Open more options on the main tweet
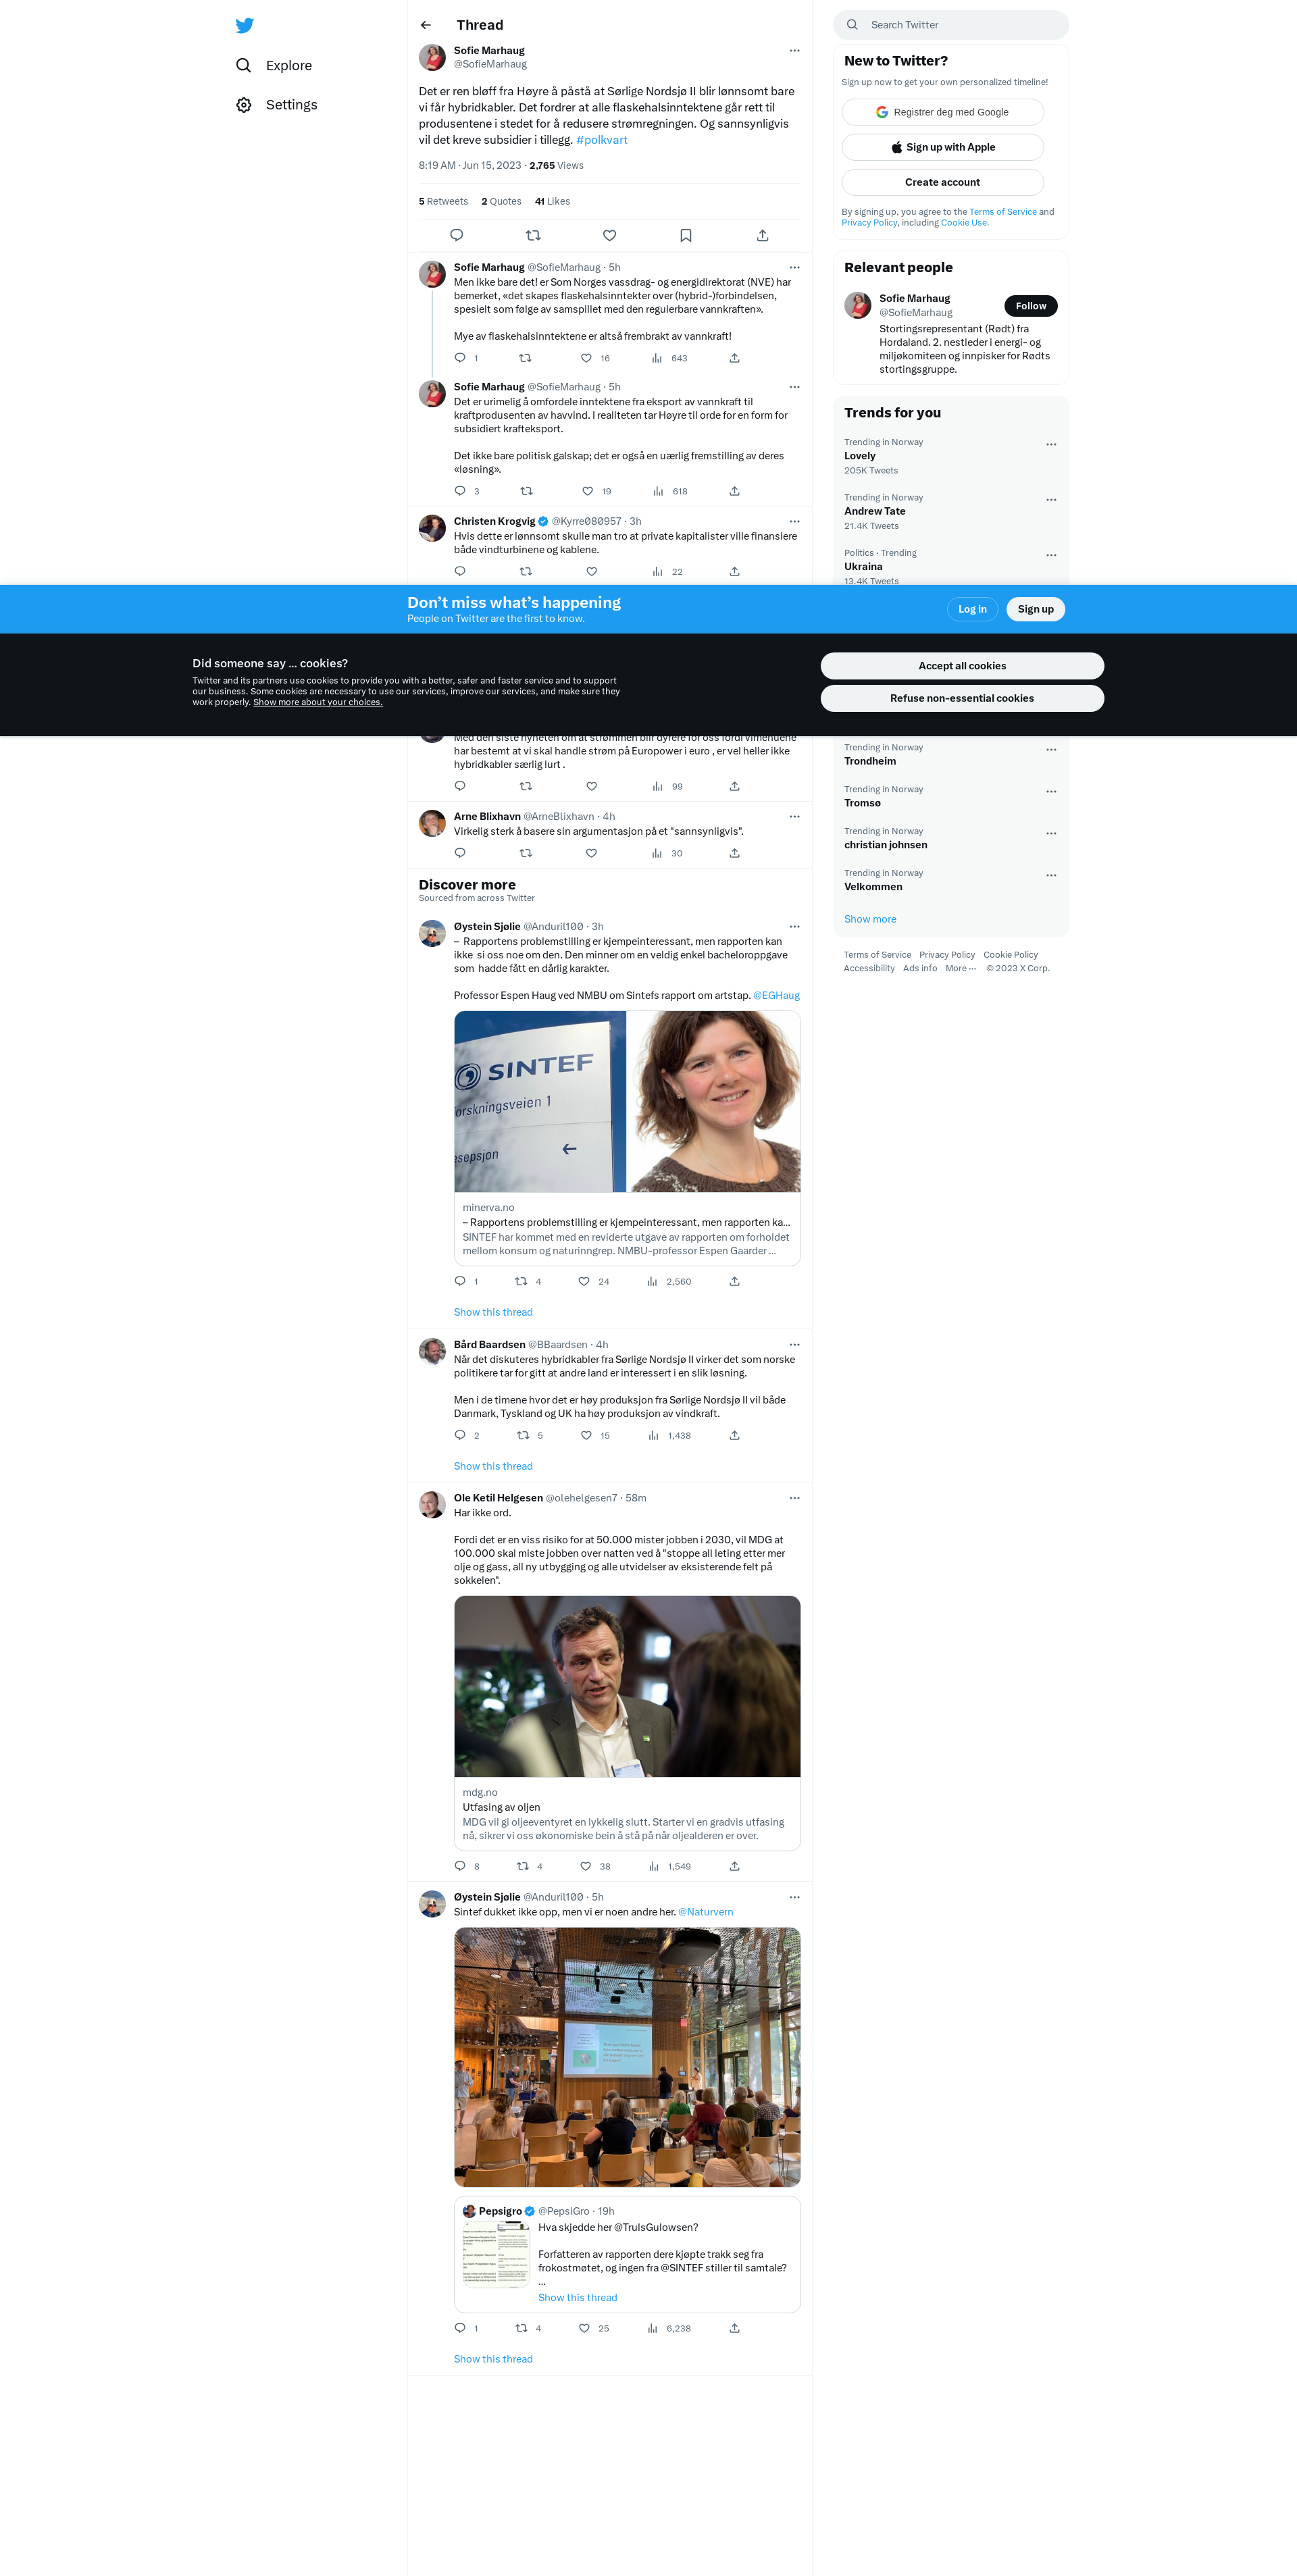The image size is (1297, 2576). (794, 50)
